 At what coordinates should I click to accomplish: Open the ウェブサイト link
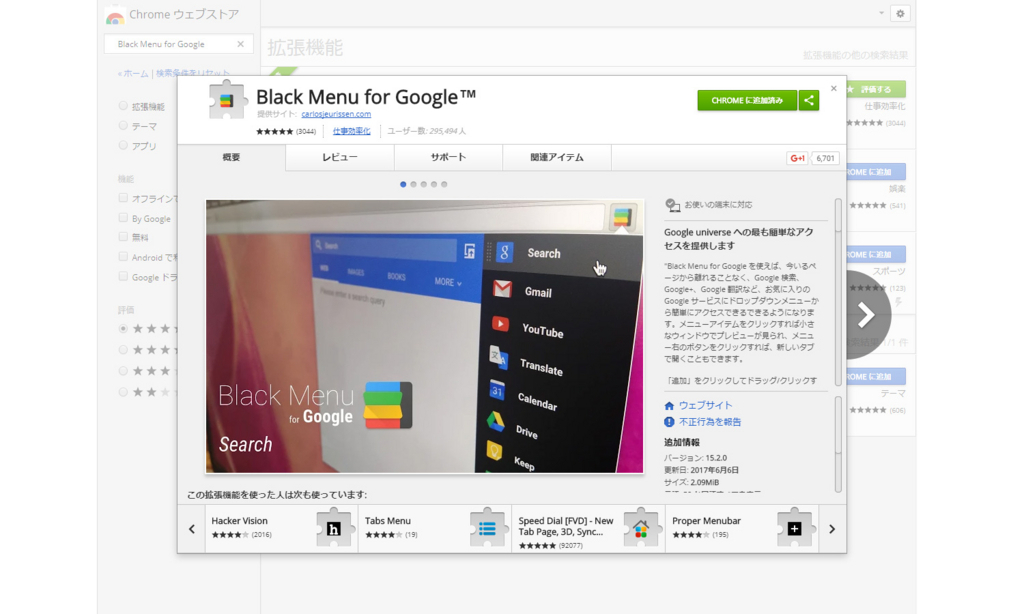coord(705,406)
